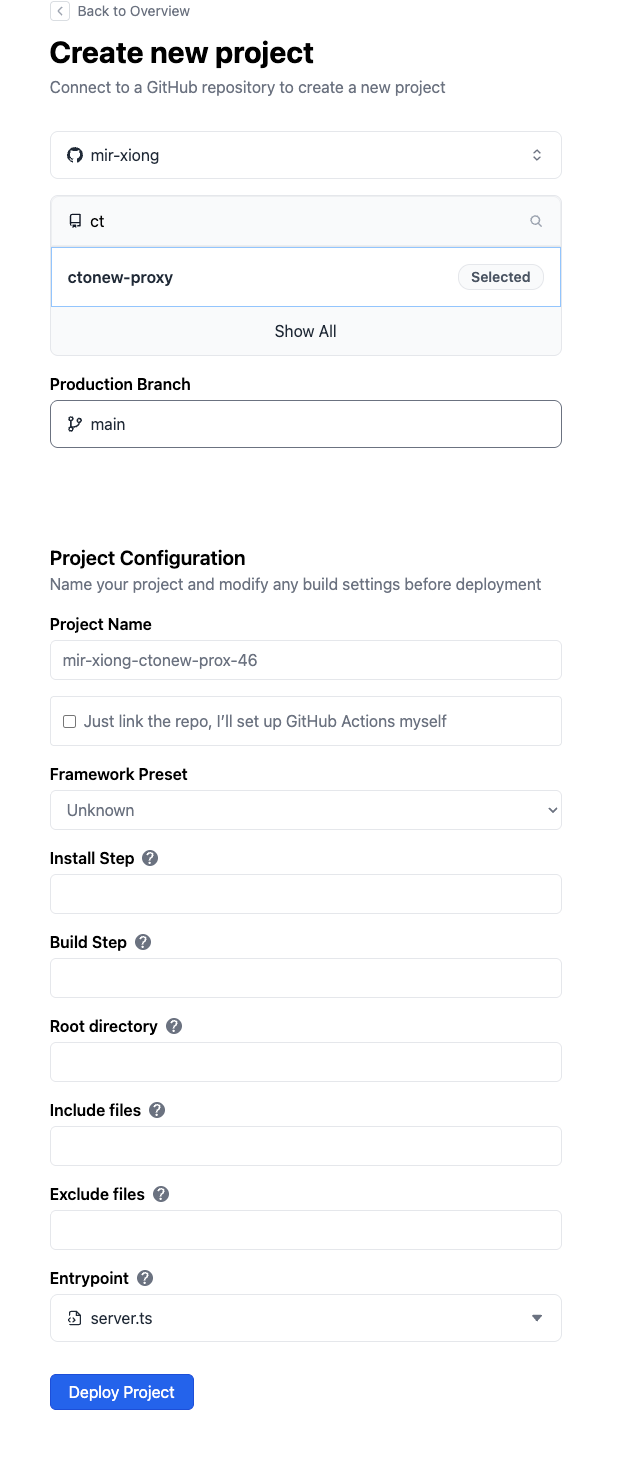Click the back arrow icon near Back to Overview
Screen dimensions: 640x1467
(x=60, y=11)
